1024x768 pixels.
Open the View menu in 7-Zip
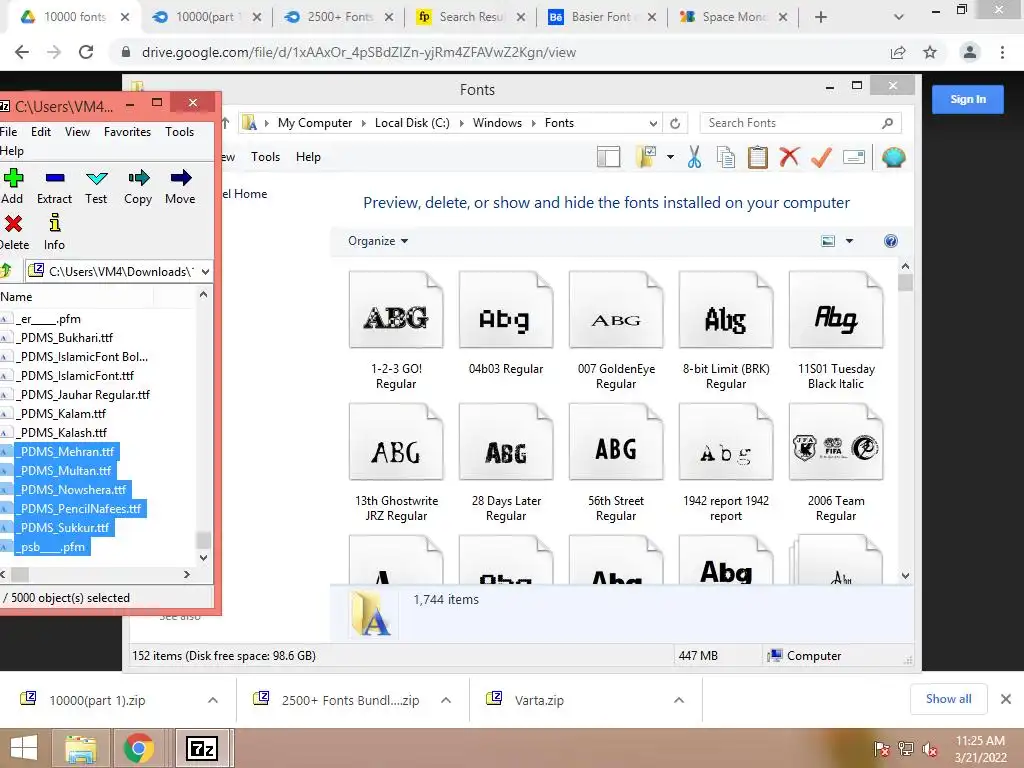(77, 131)
